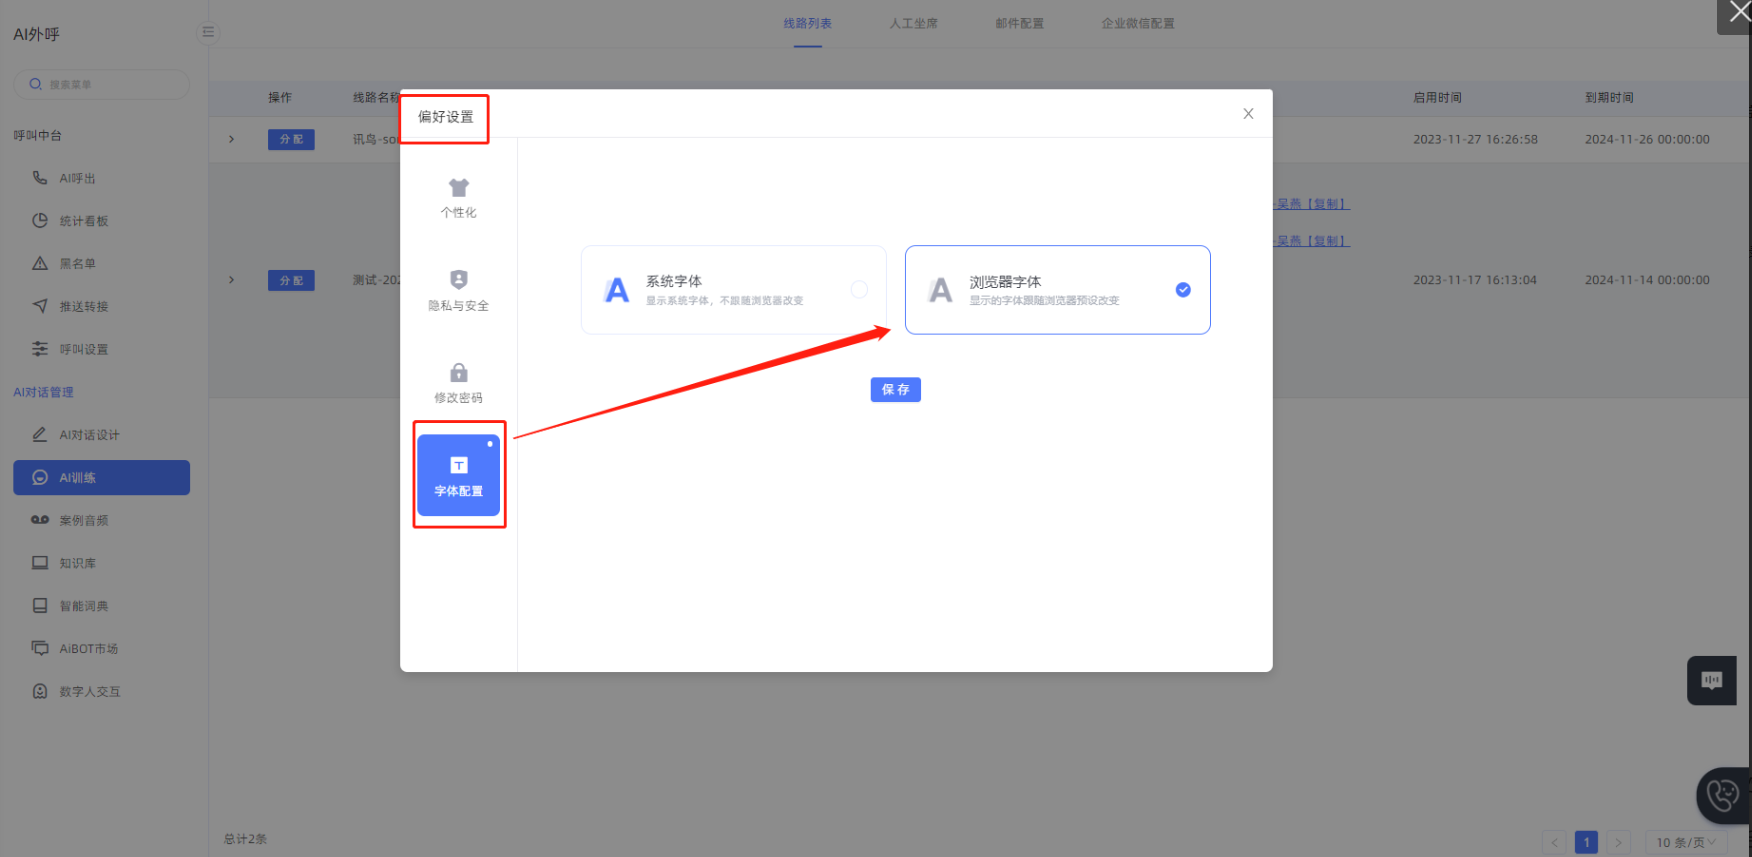Click the 保存 save button
Screen dimensions: 1752x857
895,390
